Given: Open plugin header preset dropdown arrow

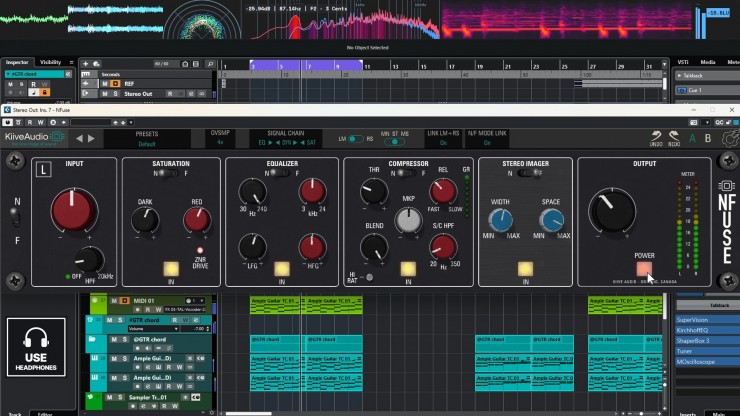Looking at the screenshot, I should click(131, 122).
